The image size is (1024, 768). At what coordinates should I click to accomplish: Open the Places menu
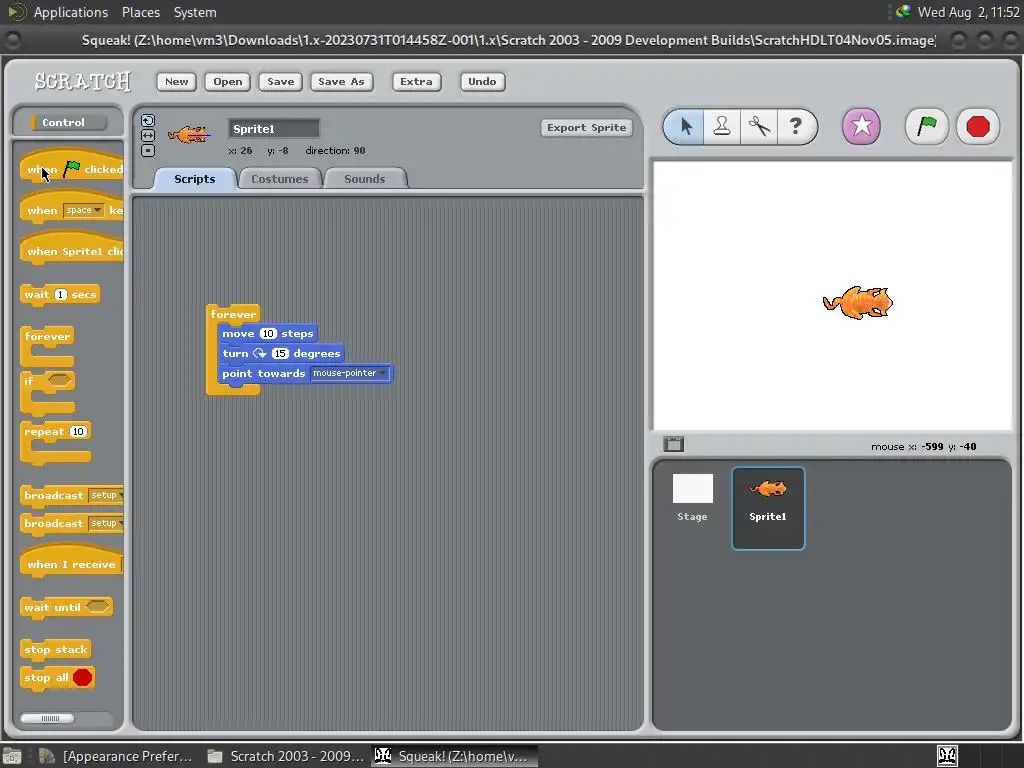click(140, 12)
